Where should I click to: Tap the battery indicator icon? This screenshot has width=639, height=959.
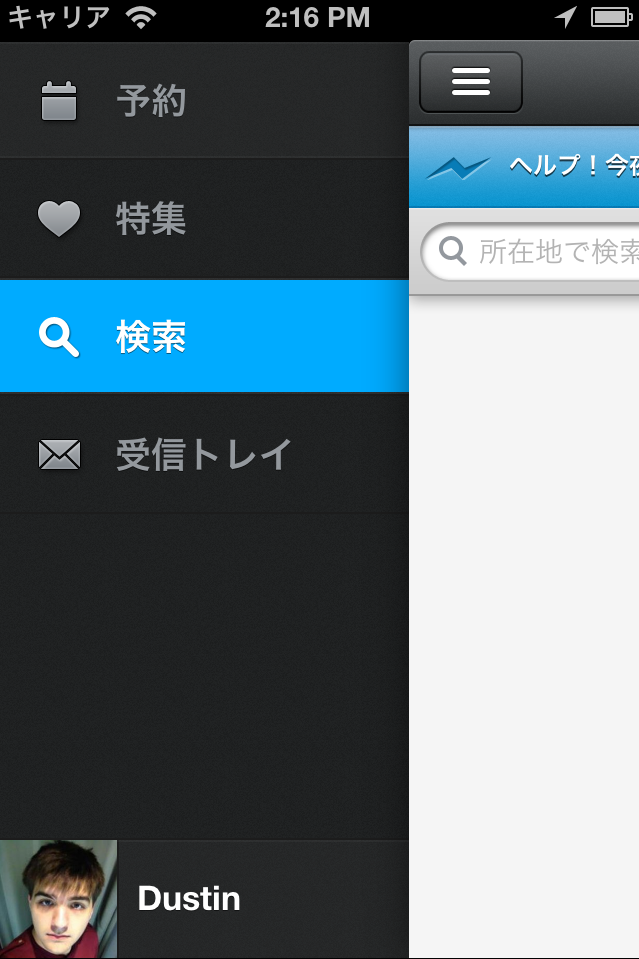pos(611,17)
